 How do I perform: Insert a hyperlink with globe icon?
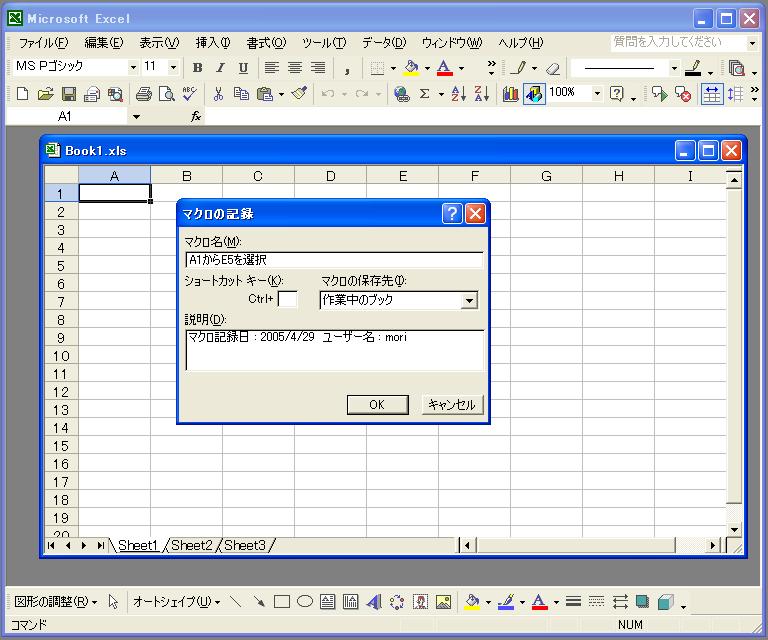coord(402,94)
